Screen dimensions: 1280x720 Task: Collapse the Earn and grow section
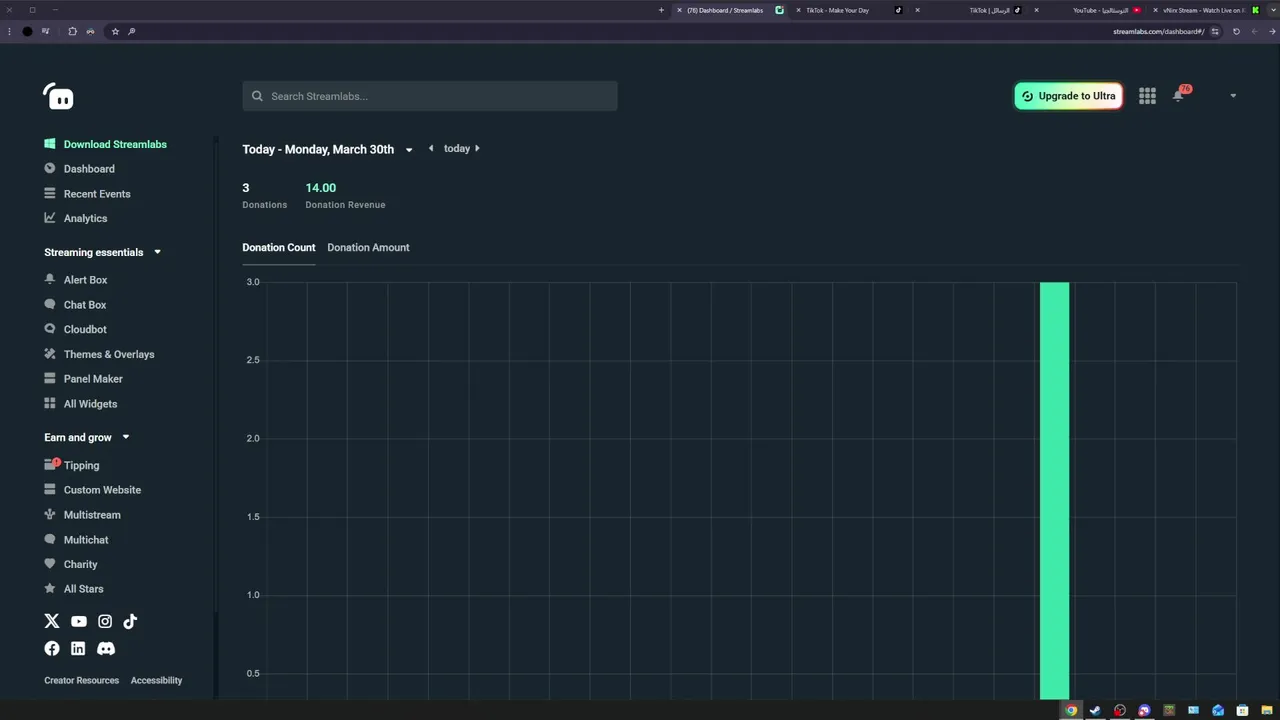pos(125,437)
